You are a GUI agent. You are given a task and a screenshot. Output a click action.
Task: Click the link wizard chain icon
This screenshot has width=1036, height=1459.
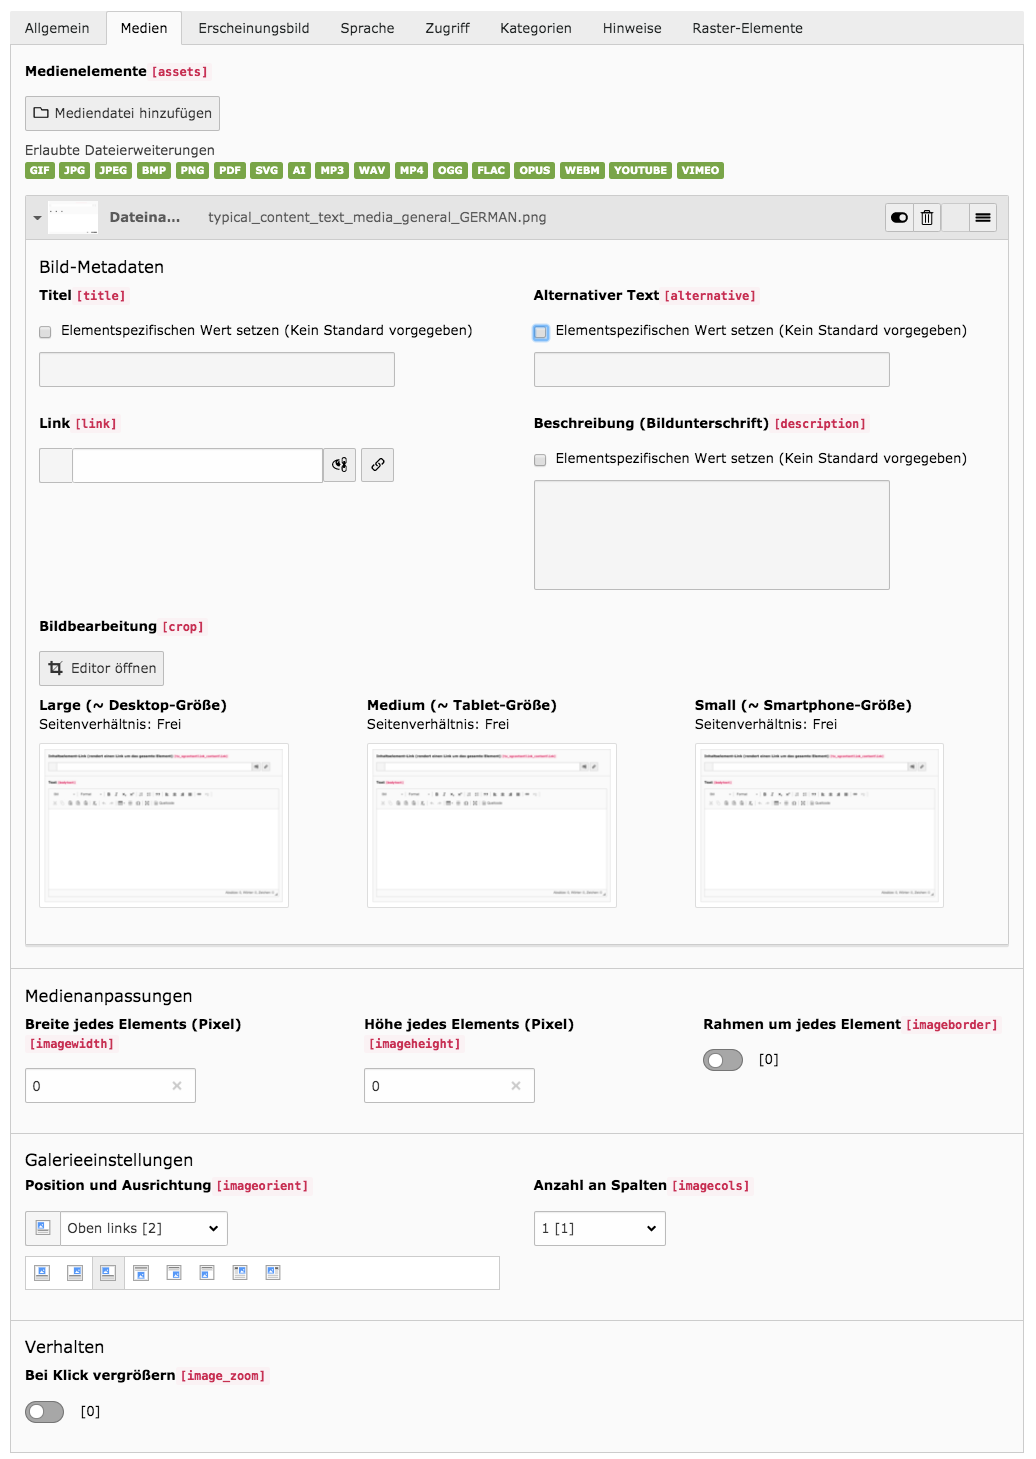(376, 465)
